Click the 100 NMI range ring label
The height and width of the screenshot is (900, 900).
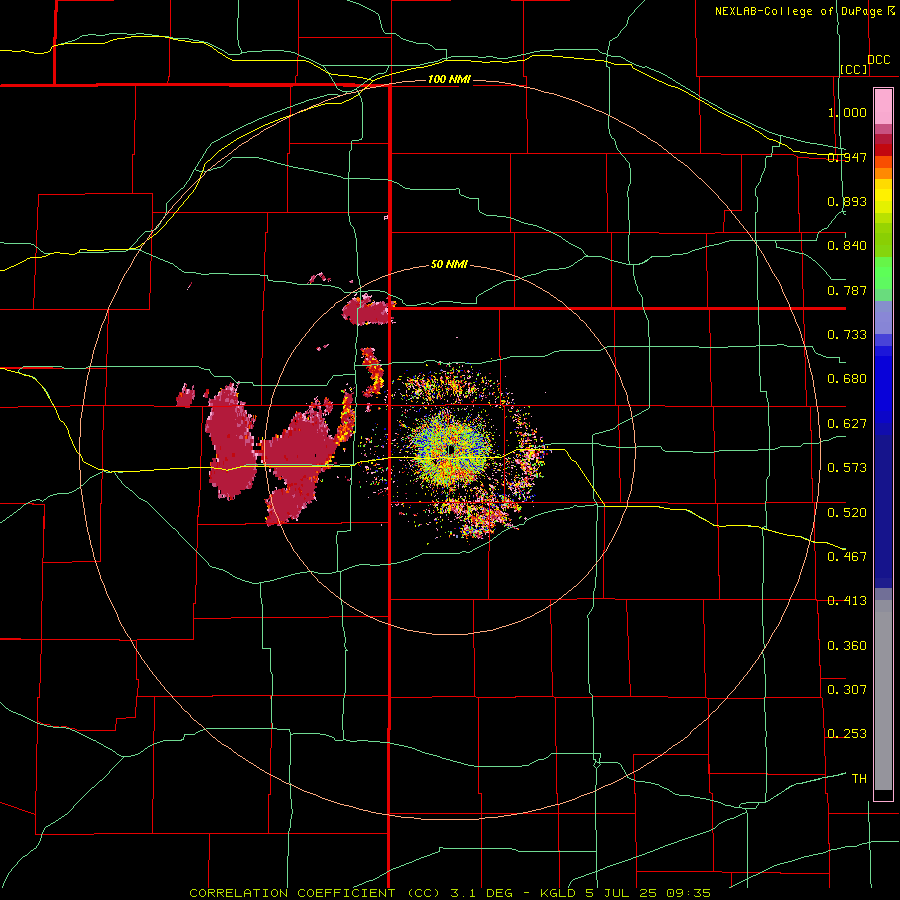tap(449, 79)
